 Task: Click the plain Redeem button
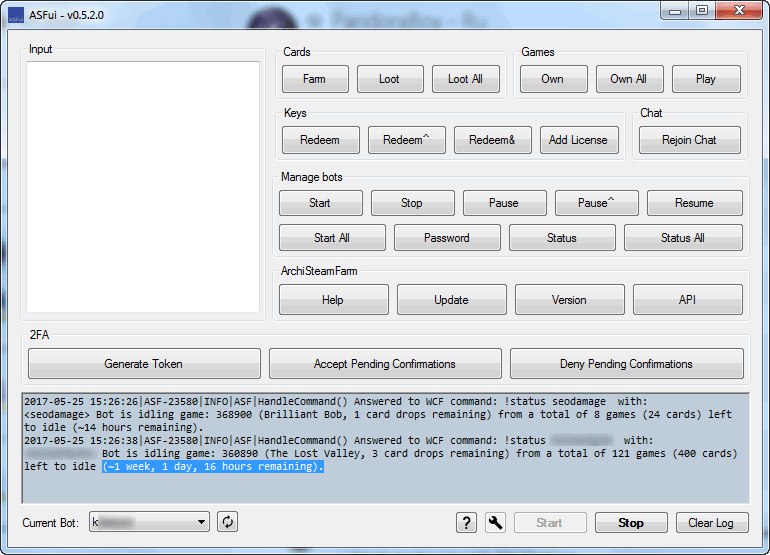coord(321,140)
